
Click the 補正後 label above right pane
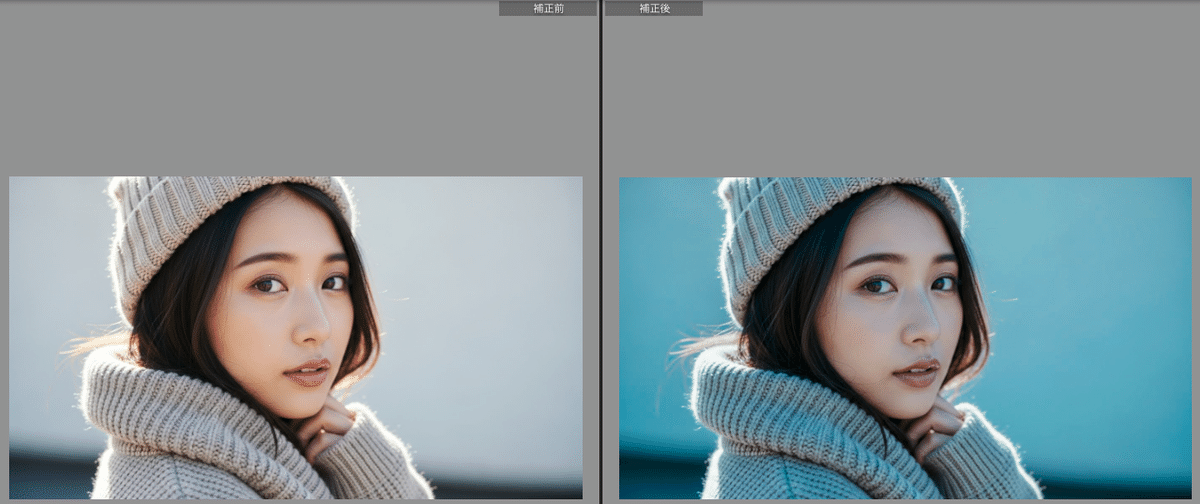(653, 8)
